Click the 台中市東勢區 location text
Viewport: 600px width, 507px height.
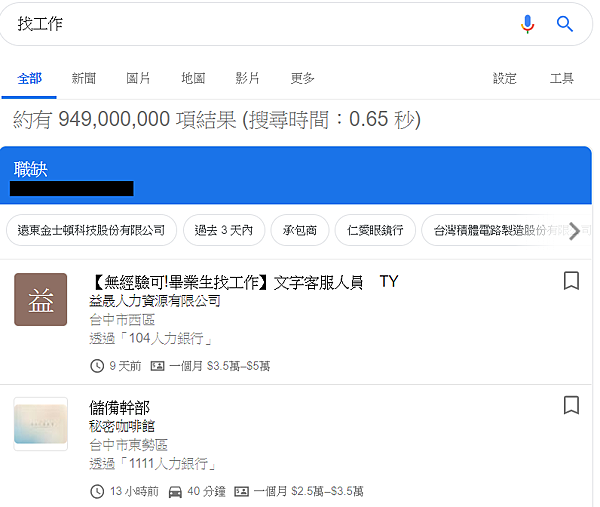click(129, 445)
